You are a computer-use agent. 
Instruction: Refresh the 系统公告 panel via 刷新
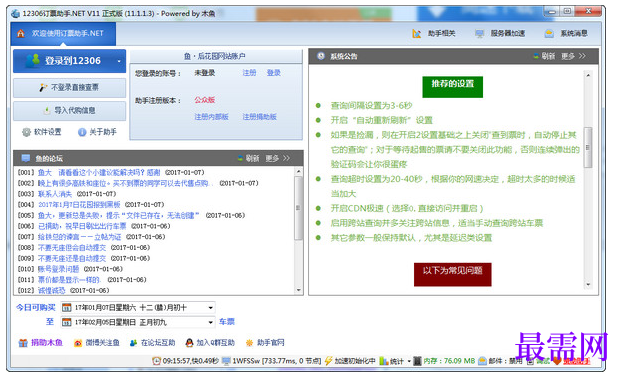tap(544, 56)
